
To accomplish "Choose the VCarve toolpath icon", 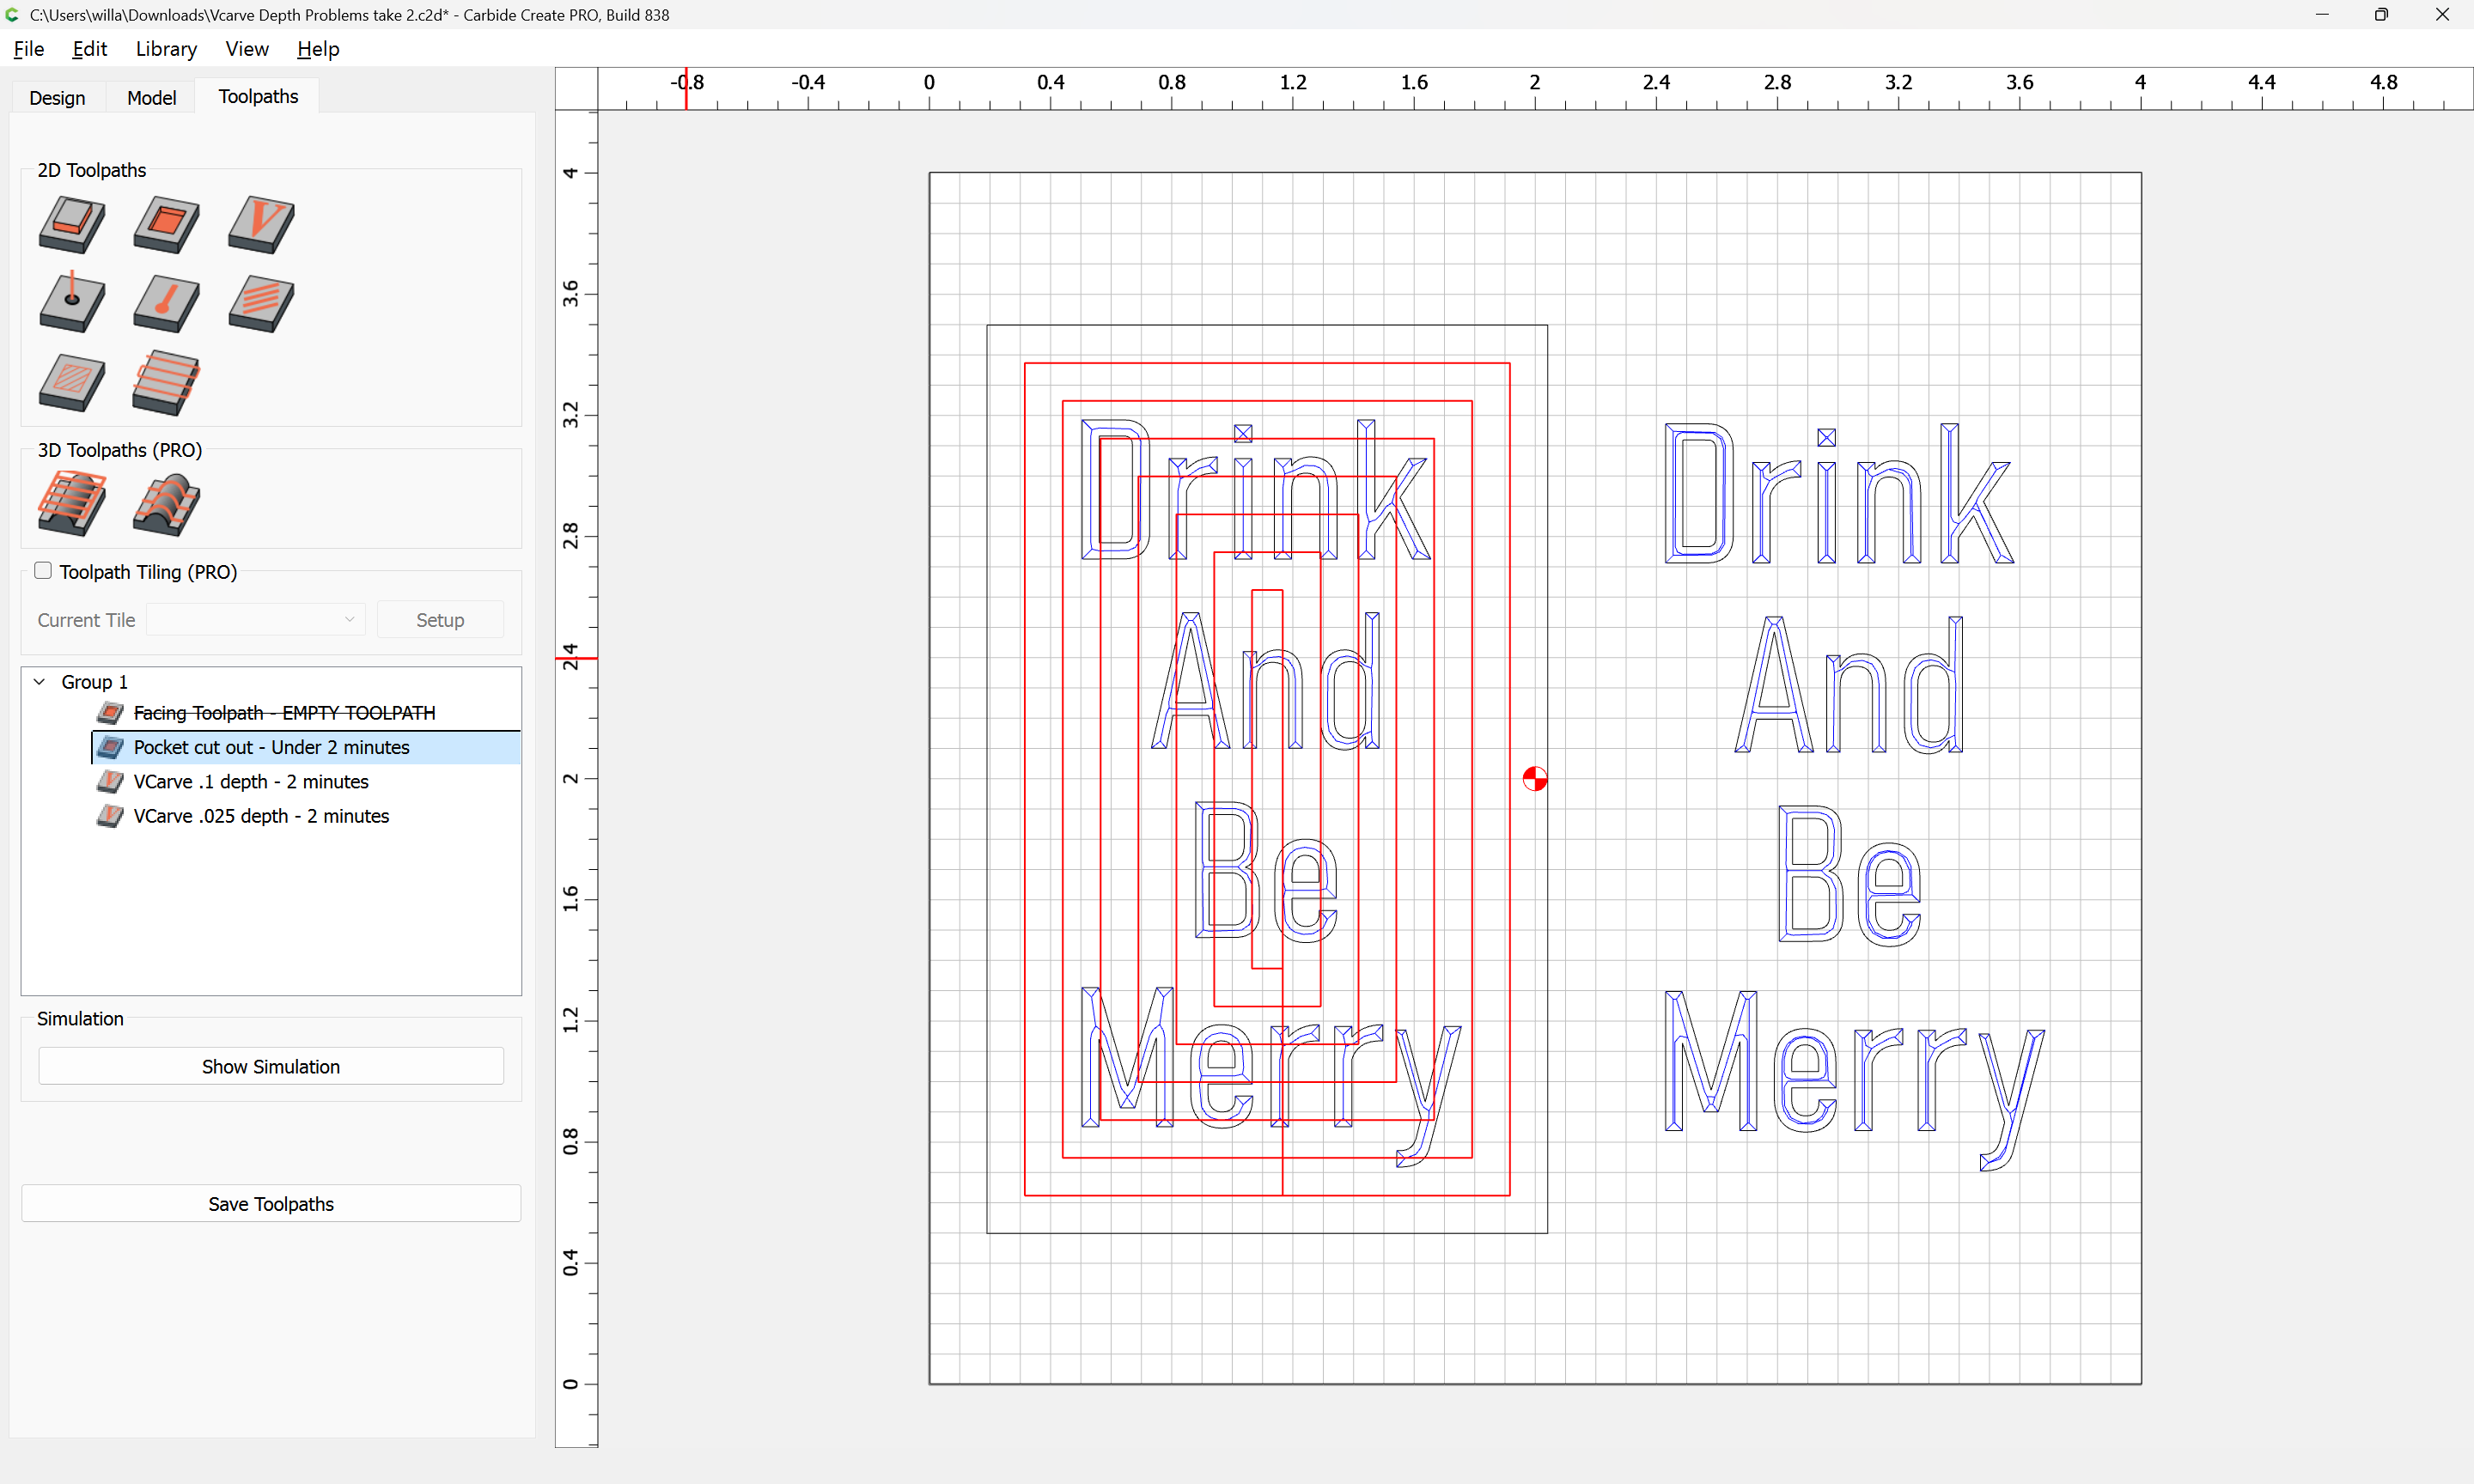I will (x=261, y=223).
